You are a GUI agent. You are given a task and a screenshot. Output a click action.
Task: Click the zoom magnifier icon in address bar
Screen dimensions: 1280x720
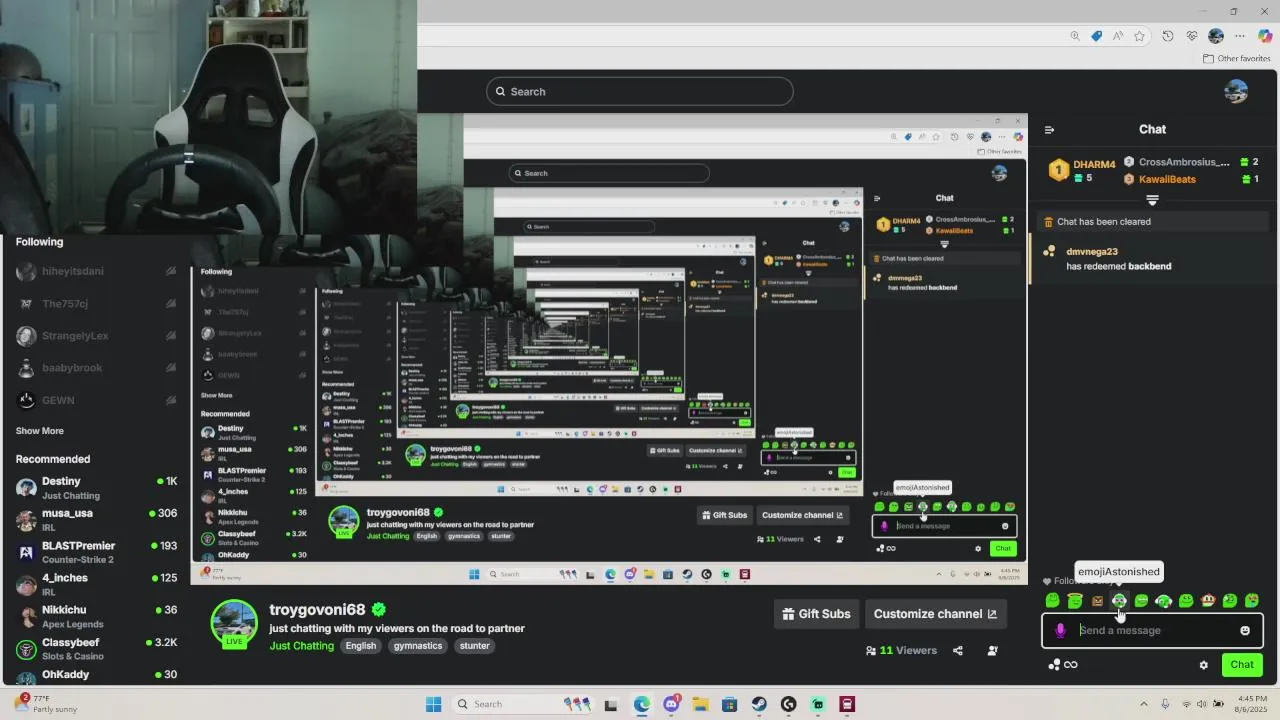(x=1075, y=36)
